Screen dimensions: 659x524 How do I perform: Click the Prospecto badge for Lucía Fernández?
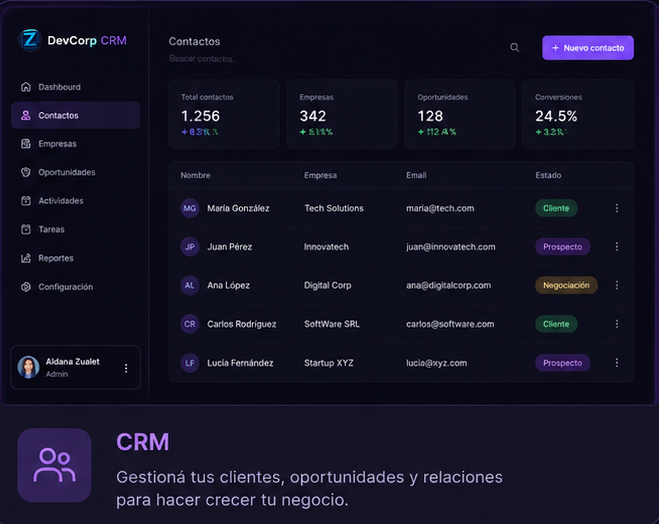[x=562, y=363]
